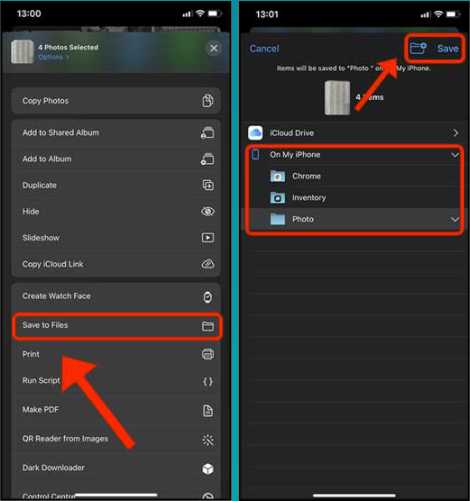Viewport: 470px width, 501px height.
Task: Tap the Hide eye icon
Action: [x=208, y=211]
